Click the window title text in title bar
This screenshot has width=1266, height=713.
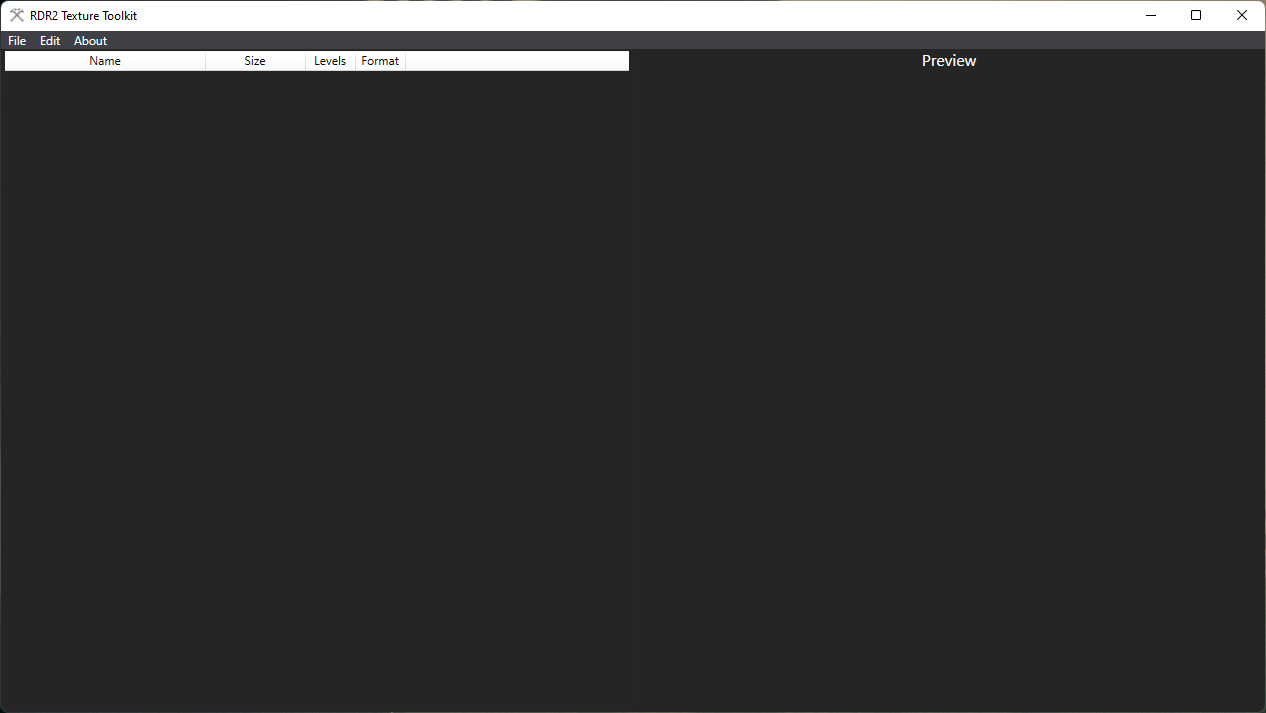[83, 16]
